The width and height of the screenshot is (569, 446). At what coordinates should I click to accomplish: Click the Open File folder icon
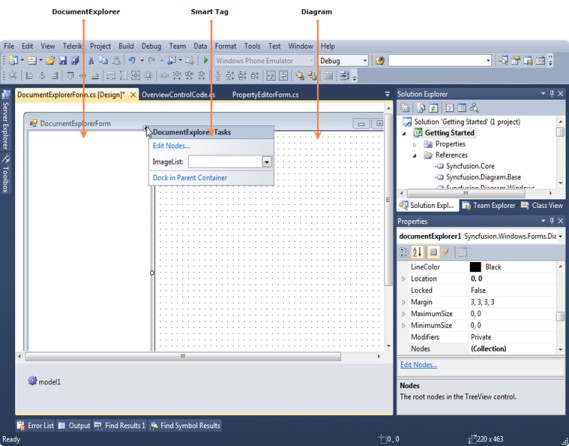[x=50, y=61]
